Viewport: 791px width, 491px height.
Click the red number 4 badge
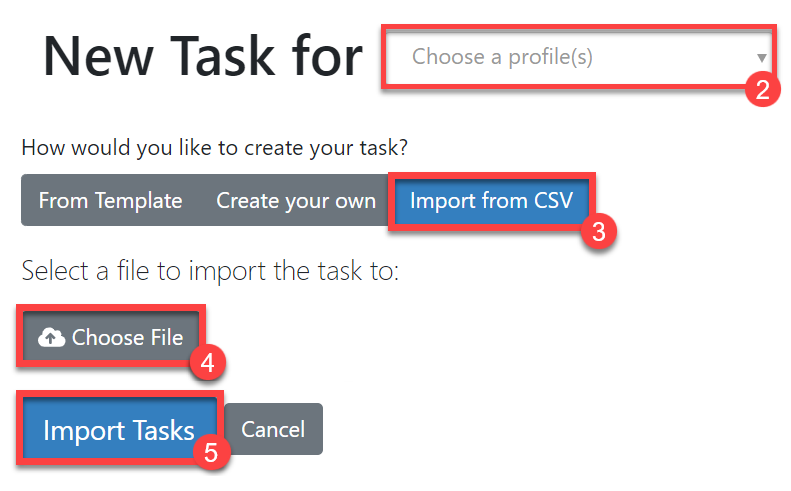[x=208, y=364]
